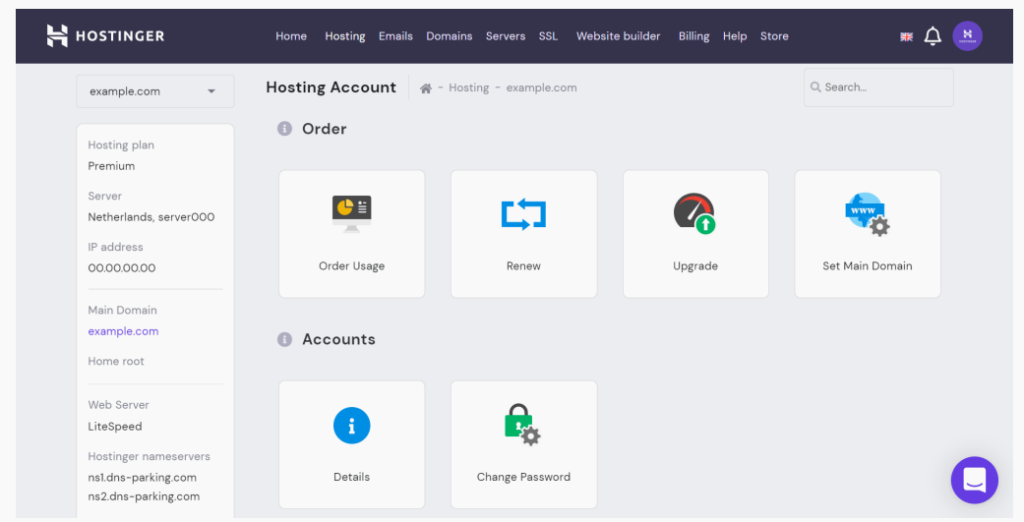Go to the Billing menu
This screenshot has height=522, width=1024.
pos(693,36)
